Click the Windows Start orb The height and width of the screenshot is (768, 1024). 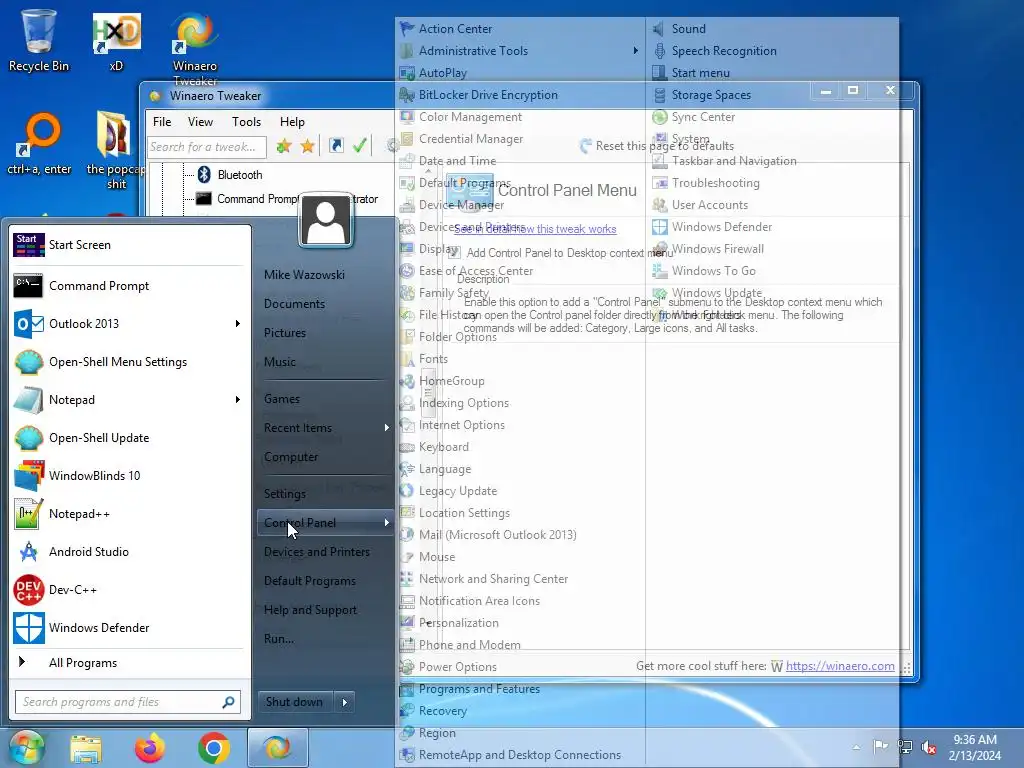tap(26, 748)
